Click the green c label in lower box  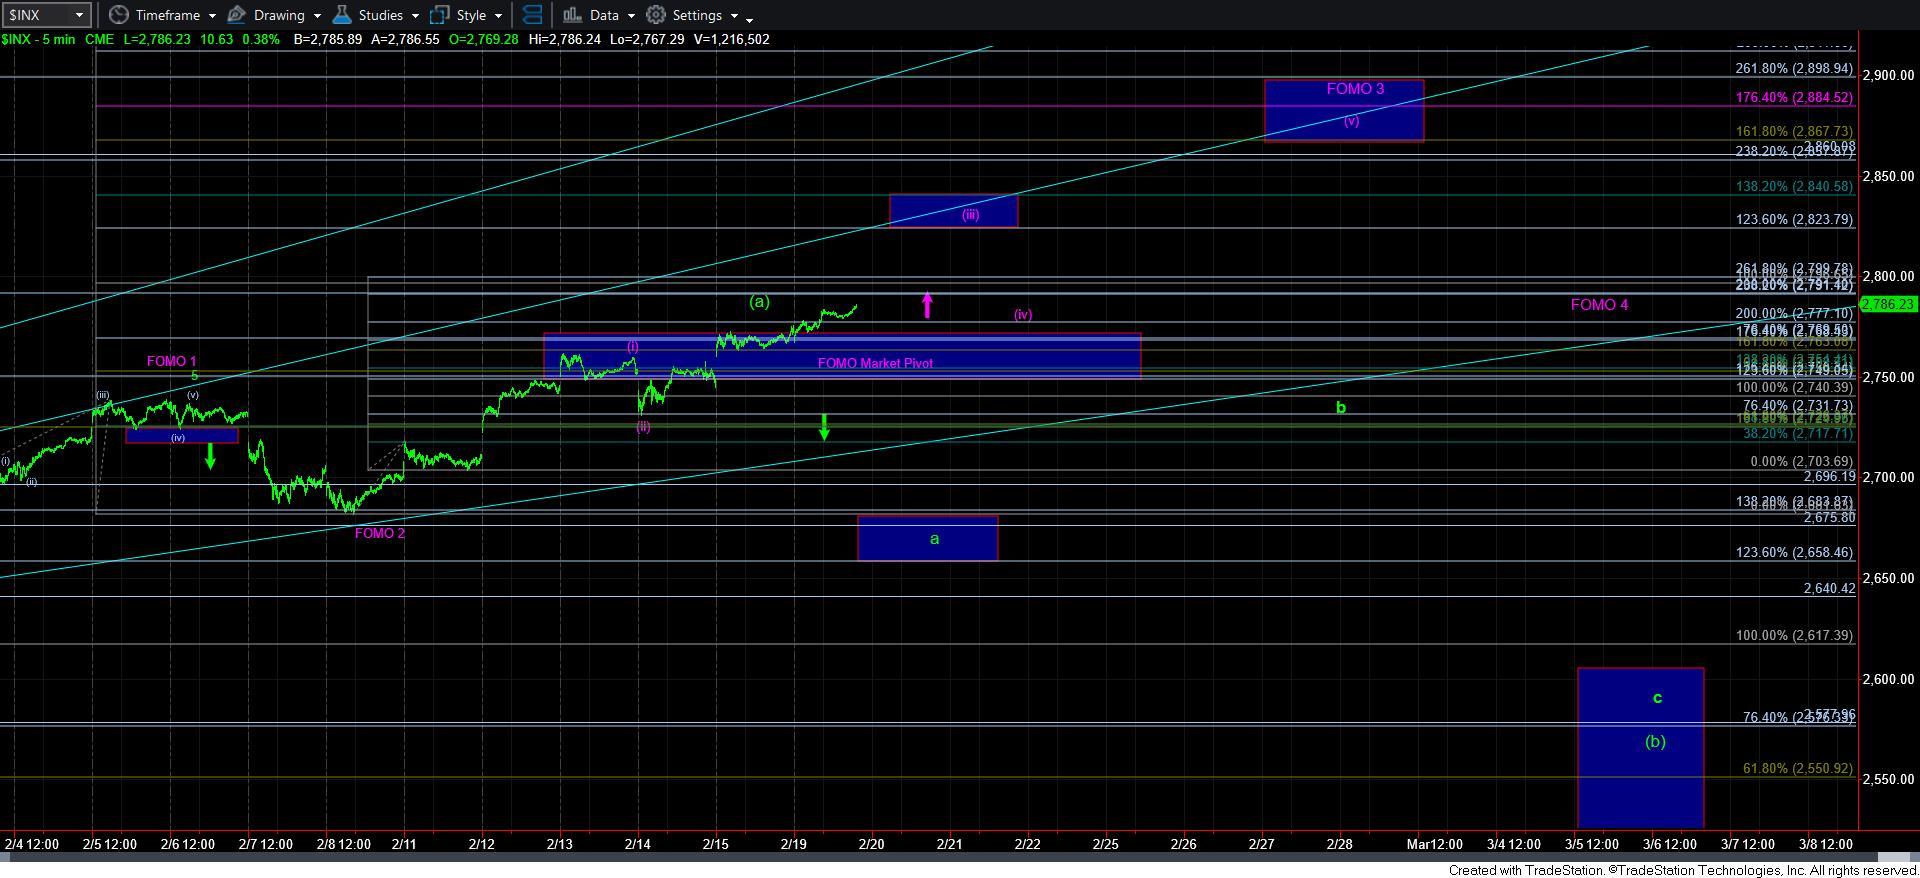[x=1657, y=698]
